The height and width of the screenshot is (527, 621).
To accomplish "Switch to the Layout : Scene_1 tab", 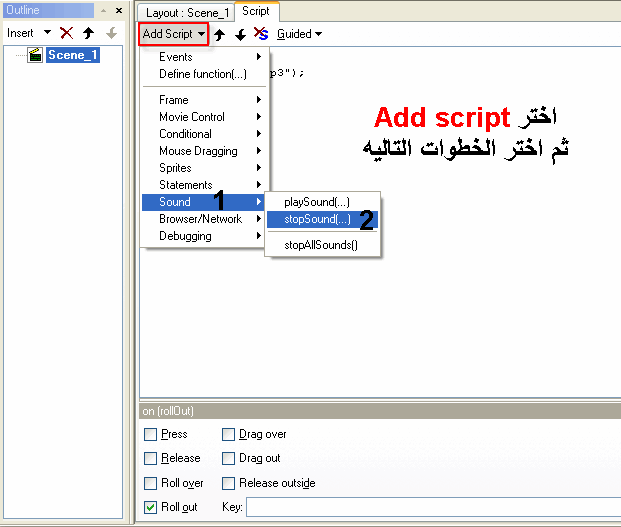I will point(184,12).
